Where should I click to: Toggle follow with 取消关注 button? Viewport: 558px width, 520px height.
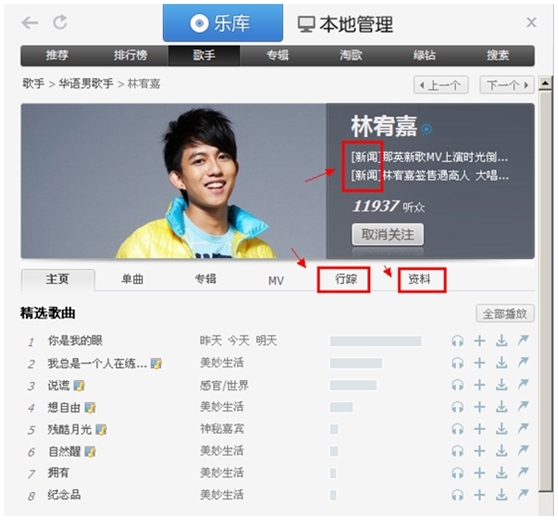click(x=388, y=234)
